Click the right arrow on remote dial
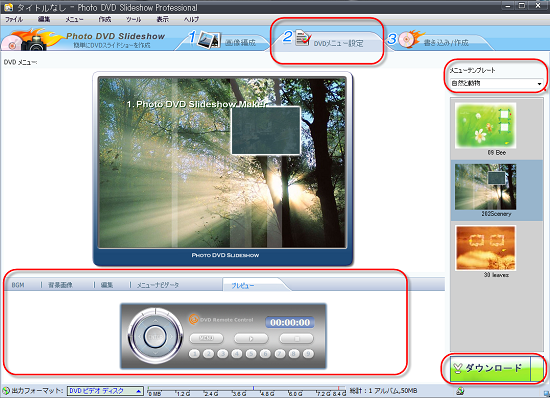 pyautogui.click(x=171, y=337)
